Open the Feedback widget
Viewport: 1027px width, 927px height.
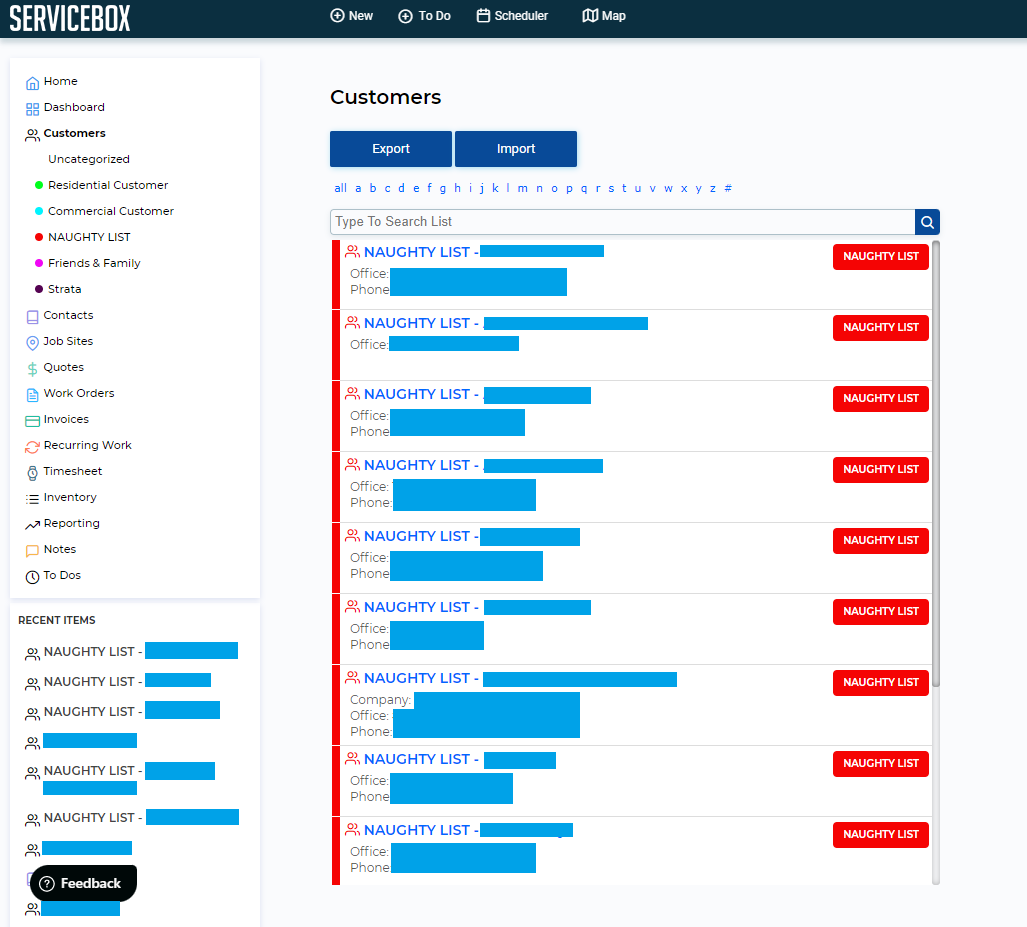(x=83, y=883)
